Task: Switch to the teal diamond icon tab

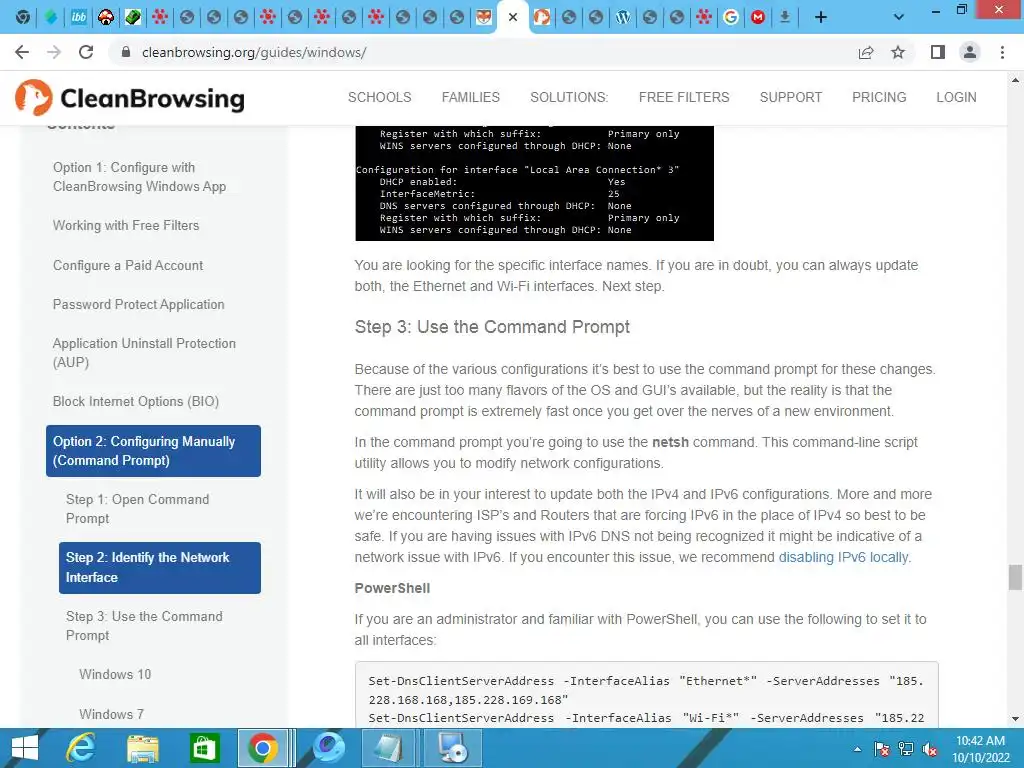Action: [51, 17]
